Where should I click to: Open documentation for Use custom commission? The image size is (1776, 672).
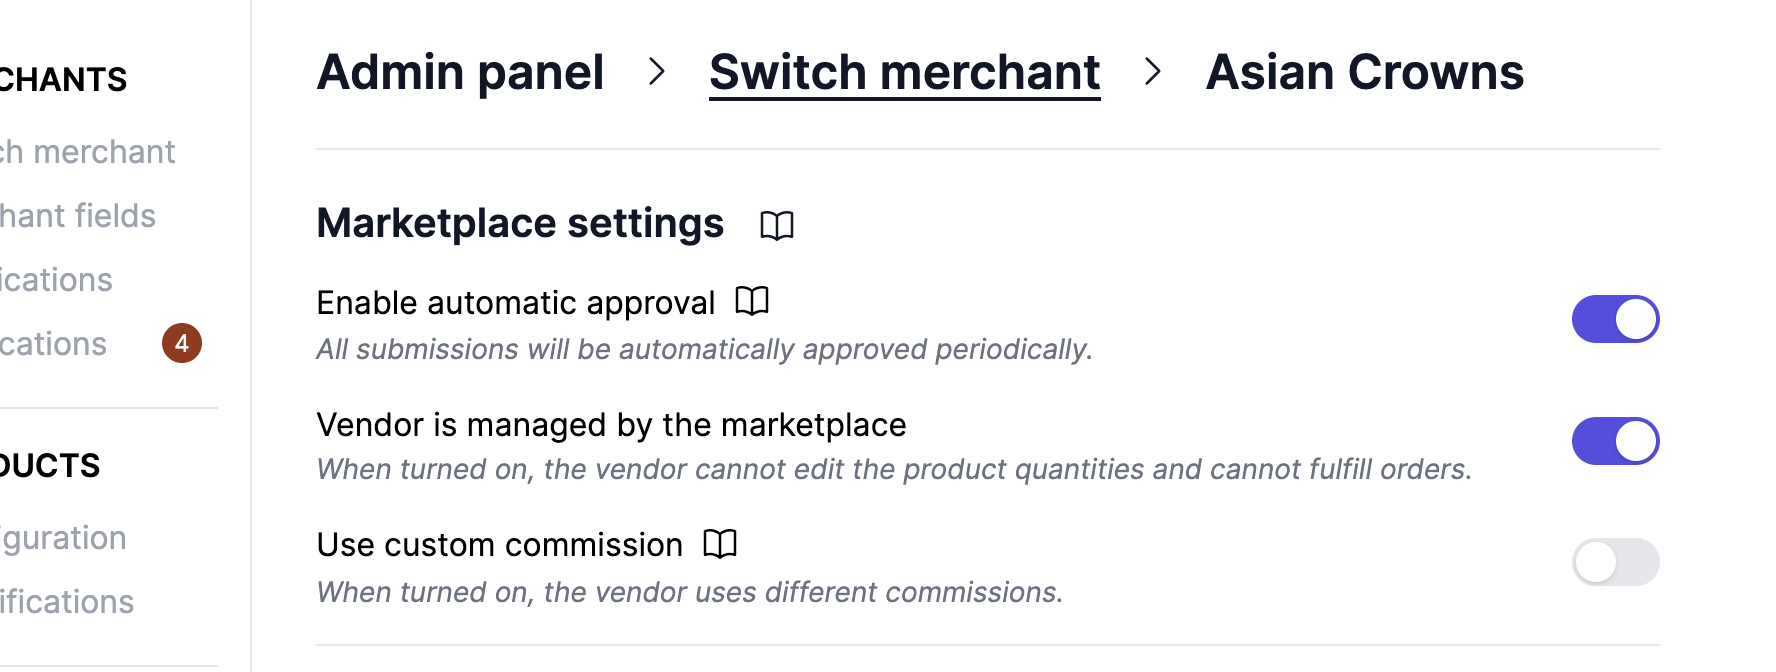(x=720, y=544)
